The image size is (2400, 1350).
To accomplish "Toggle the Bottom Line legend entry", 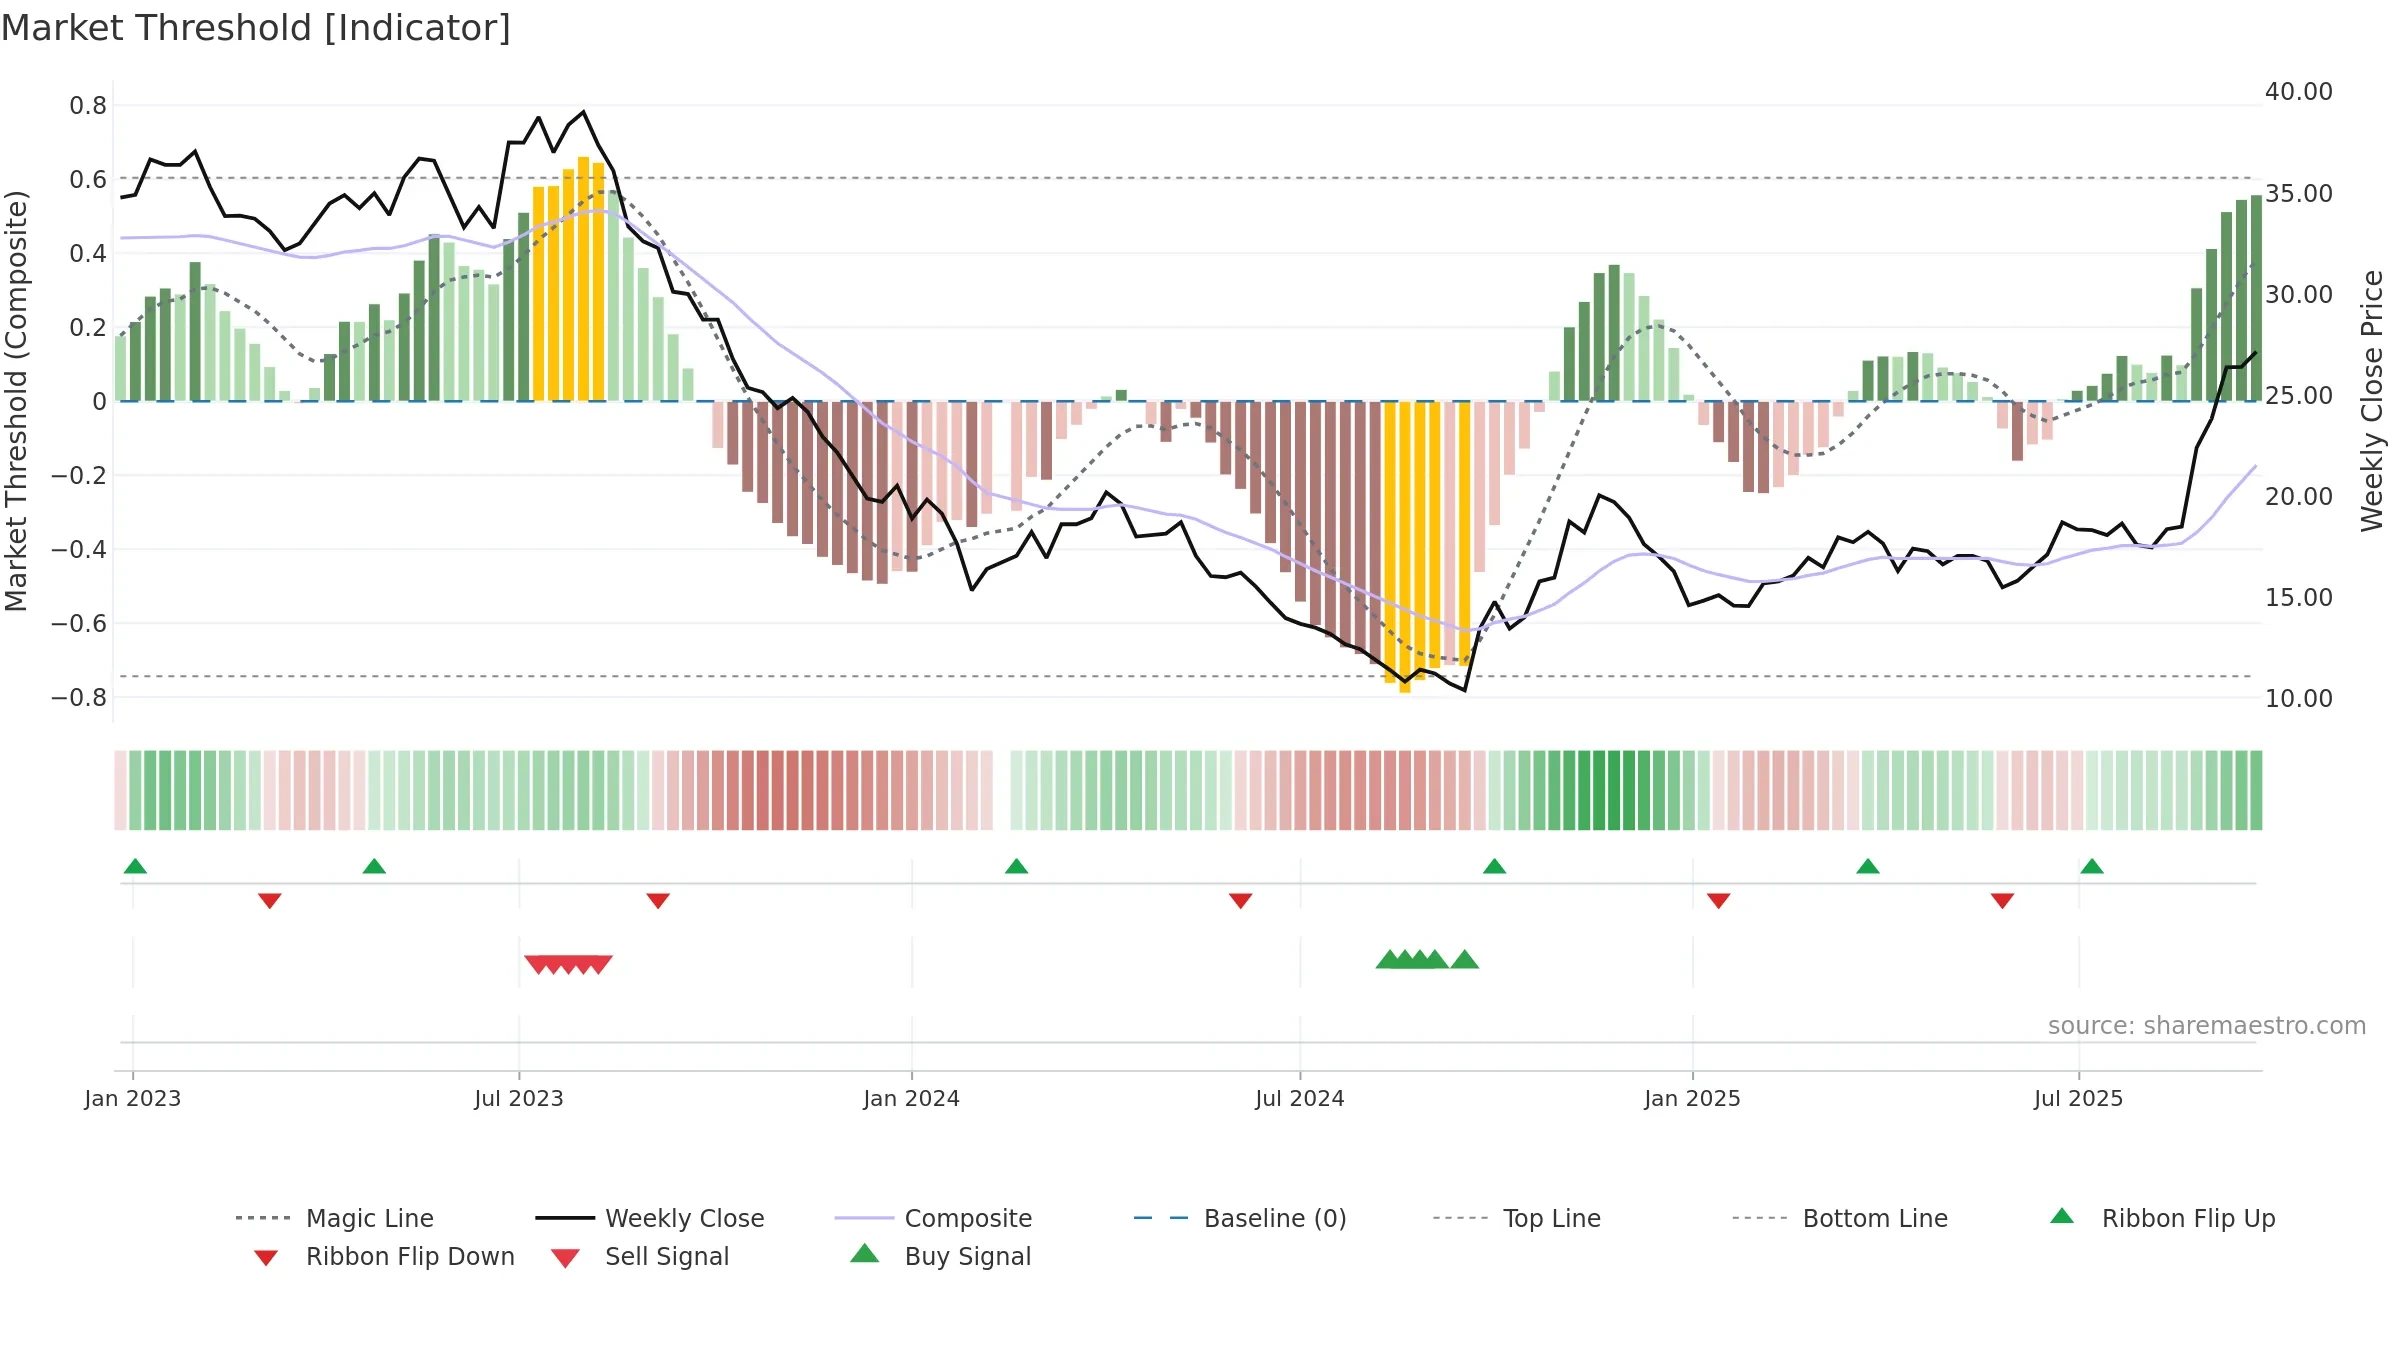I will (x=1840, y=1218).
